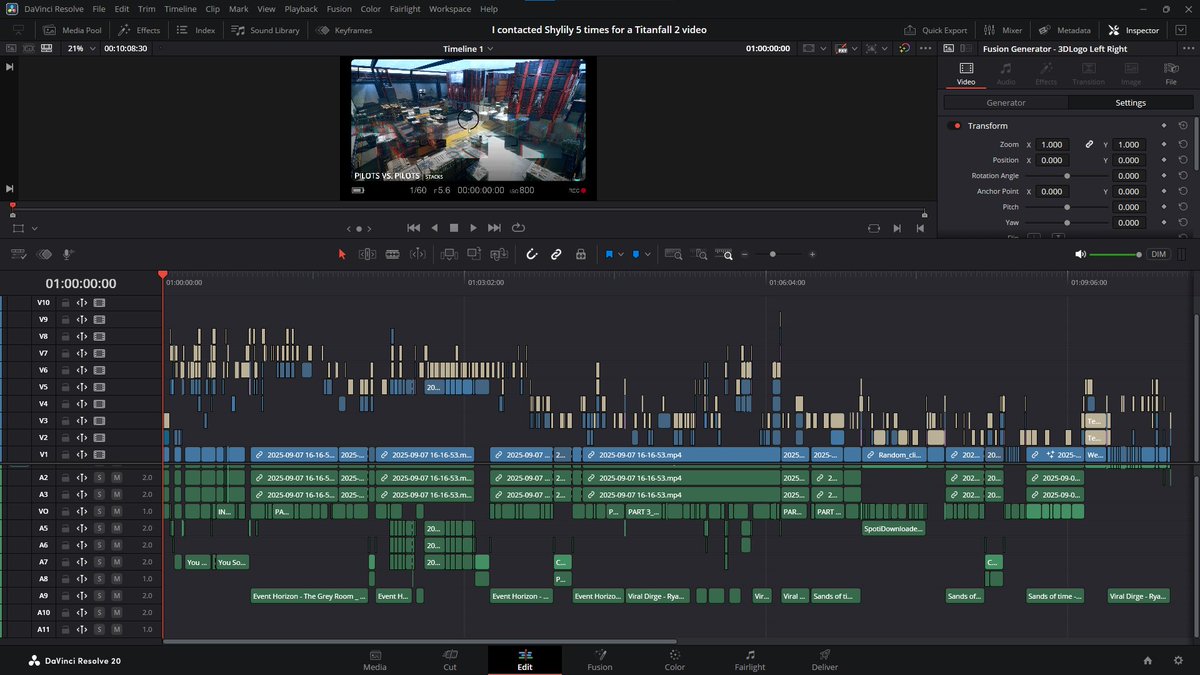
Task: Select the Dynamic Trim mode tool
Action: 392,254
